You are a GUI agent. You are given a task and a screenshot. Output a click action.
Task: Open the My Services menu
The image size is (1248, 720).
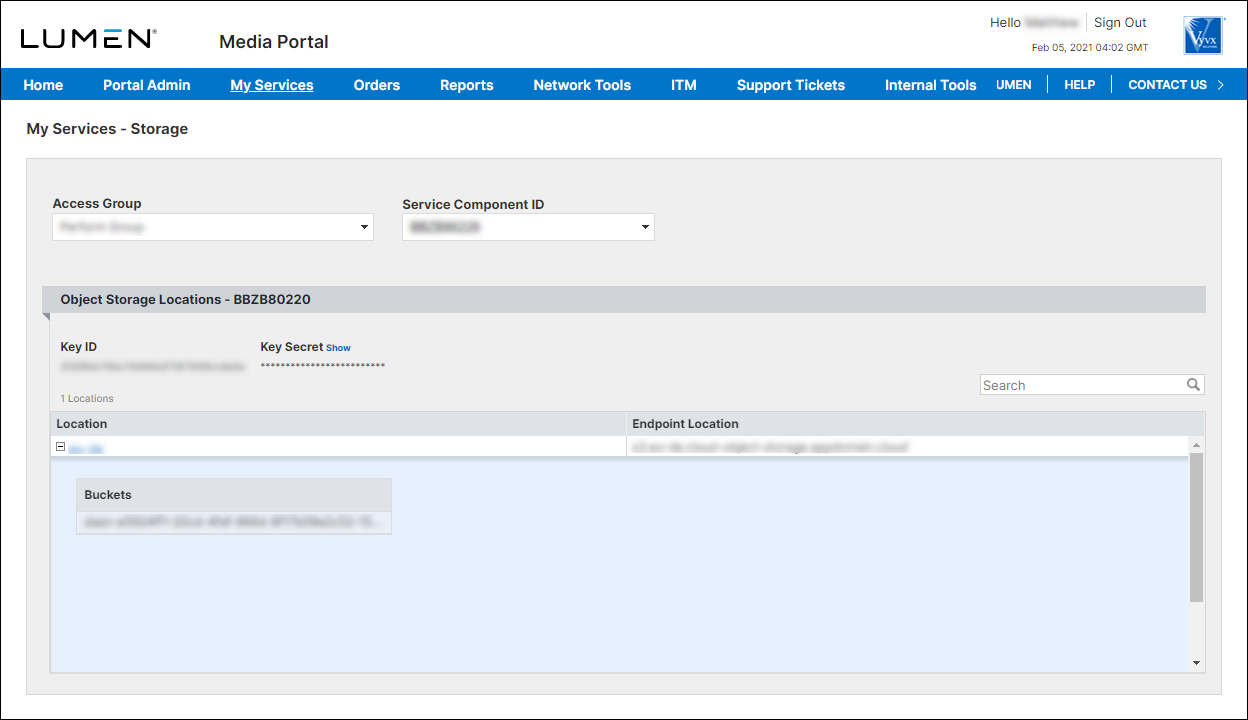(x=272, y=85)
